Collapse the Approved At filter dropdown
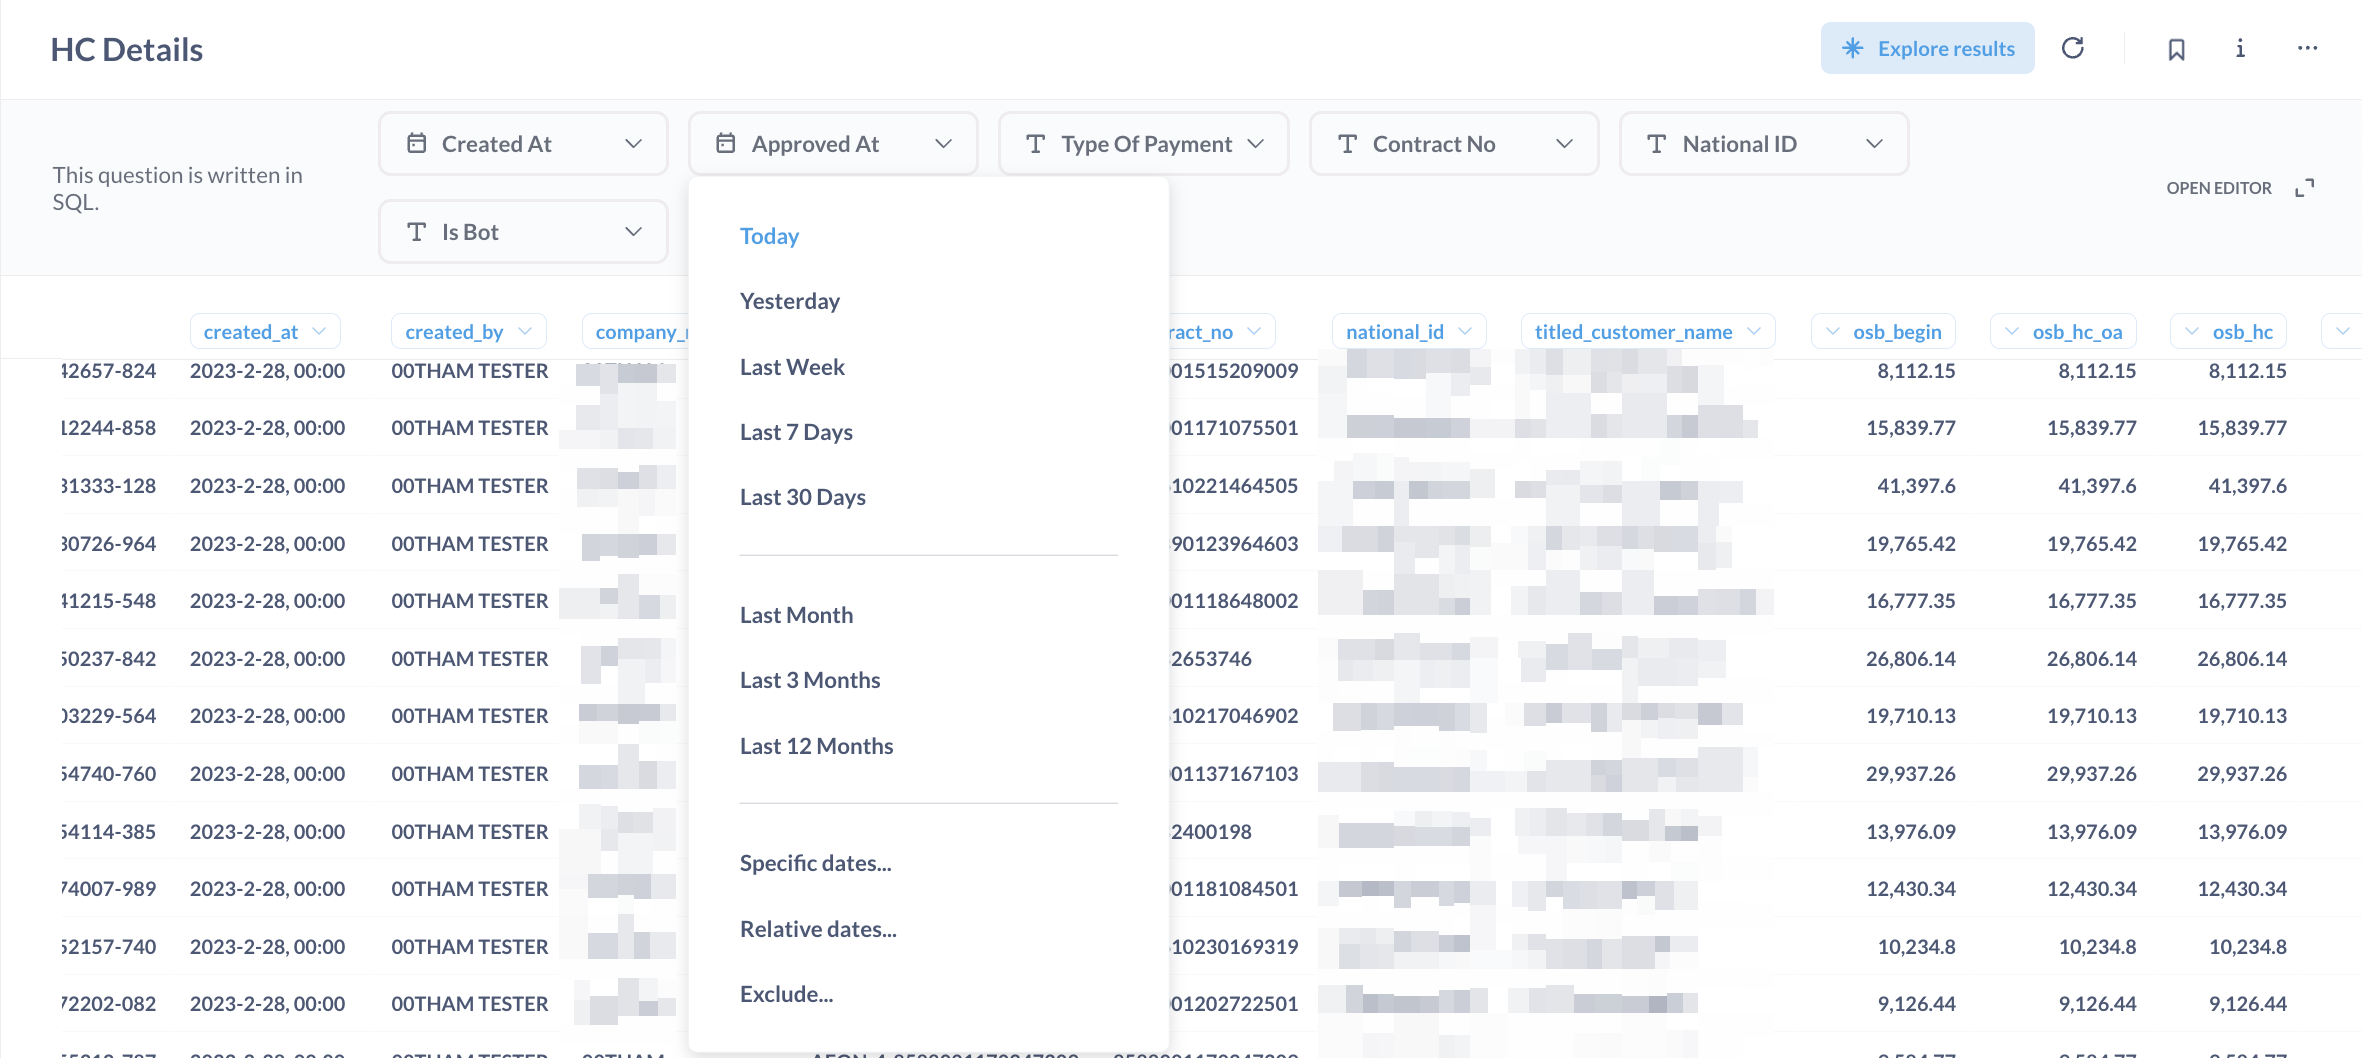 coord(833,144)
